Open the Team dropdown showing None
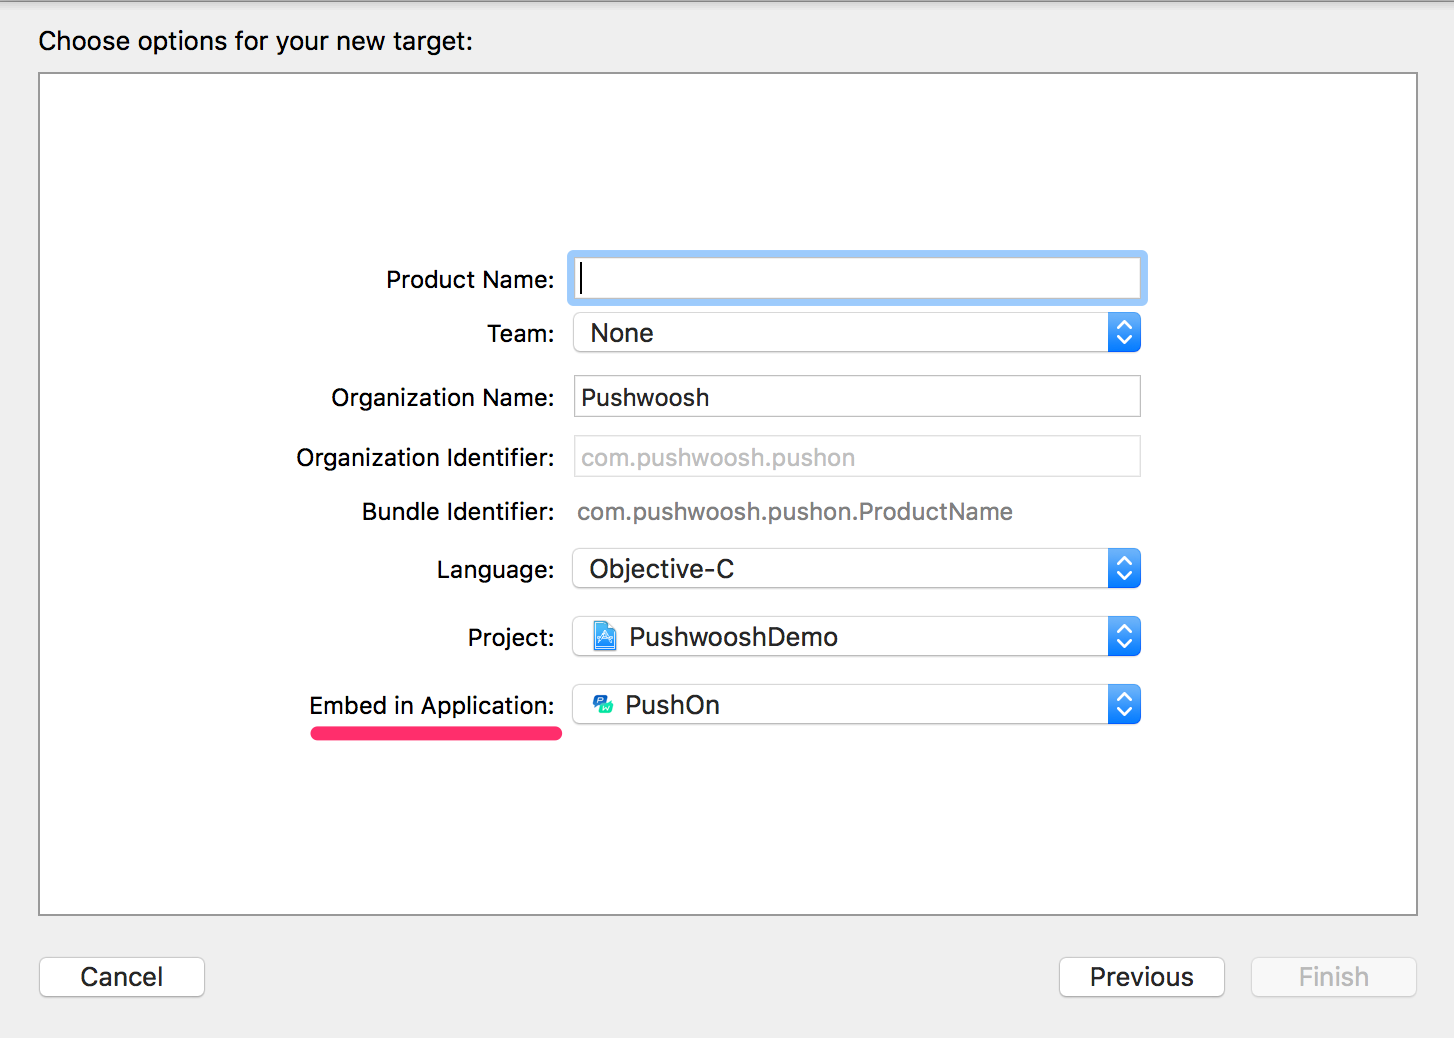 [x=840, y=333]
